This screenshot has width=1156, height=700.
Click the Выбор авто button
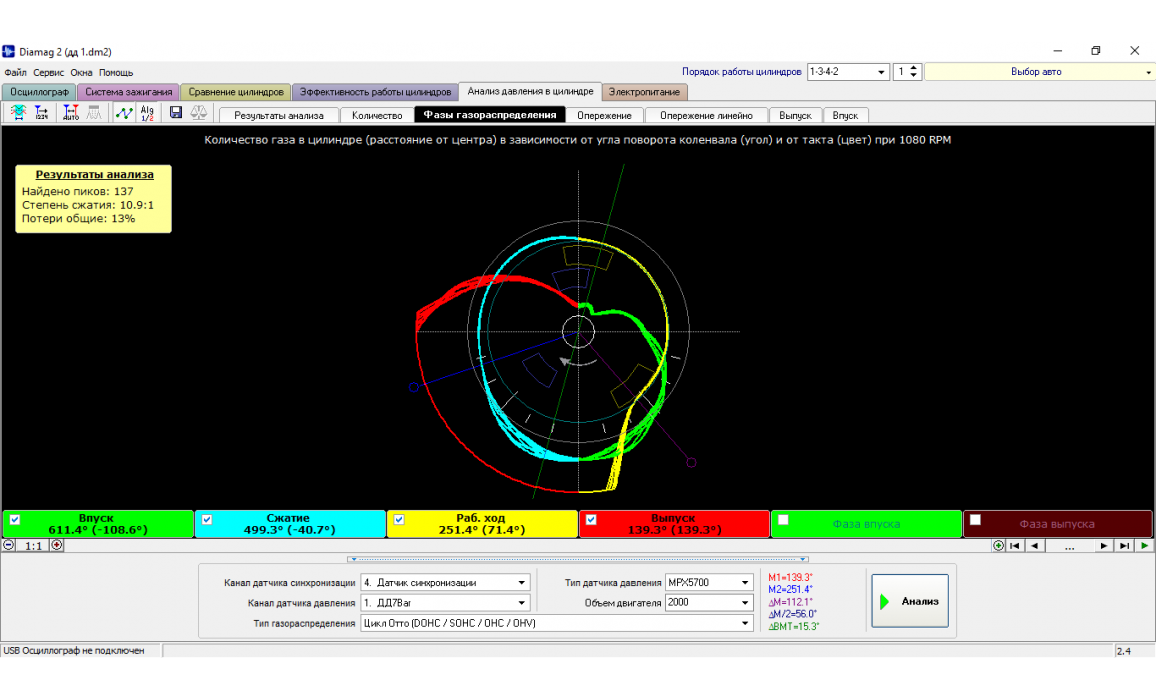[x=1036, y=72]
